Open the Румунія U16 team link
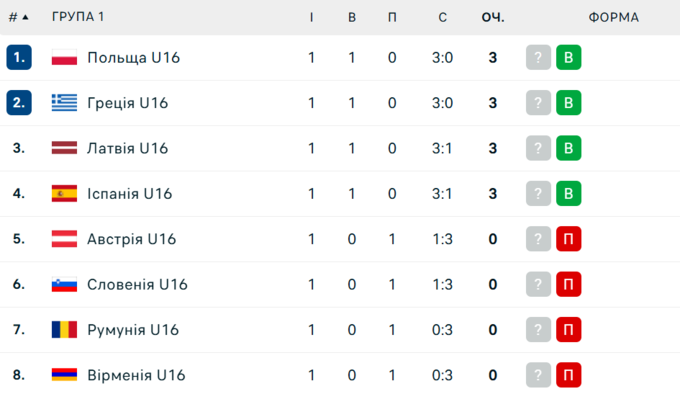680x394 pixels. (133, 330)
